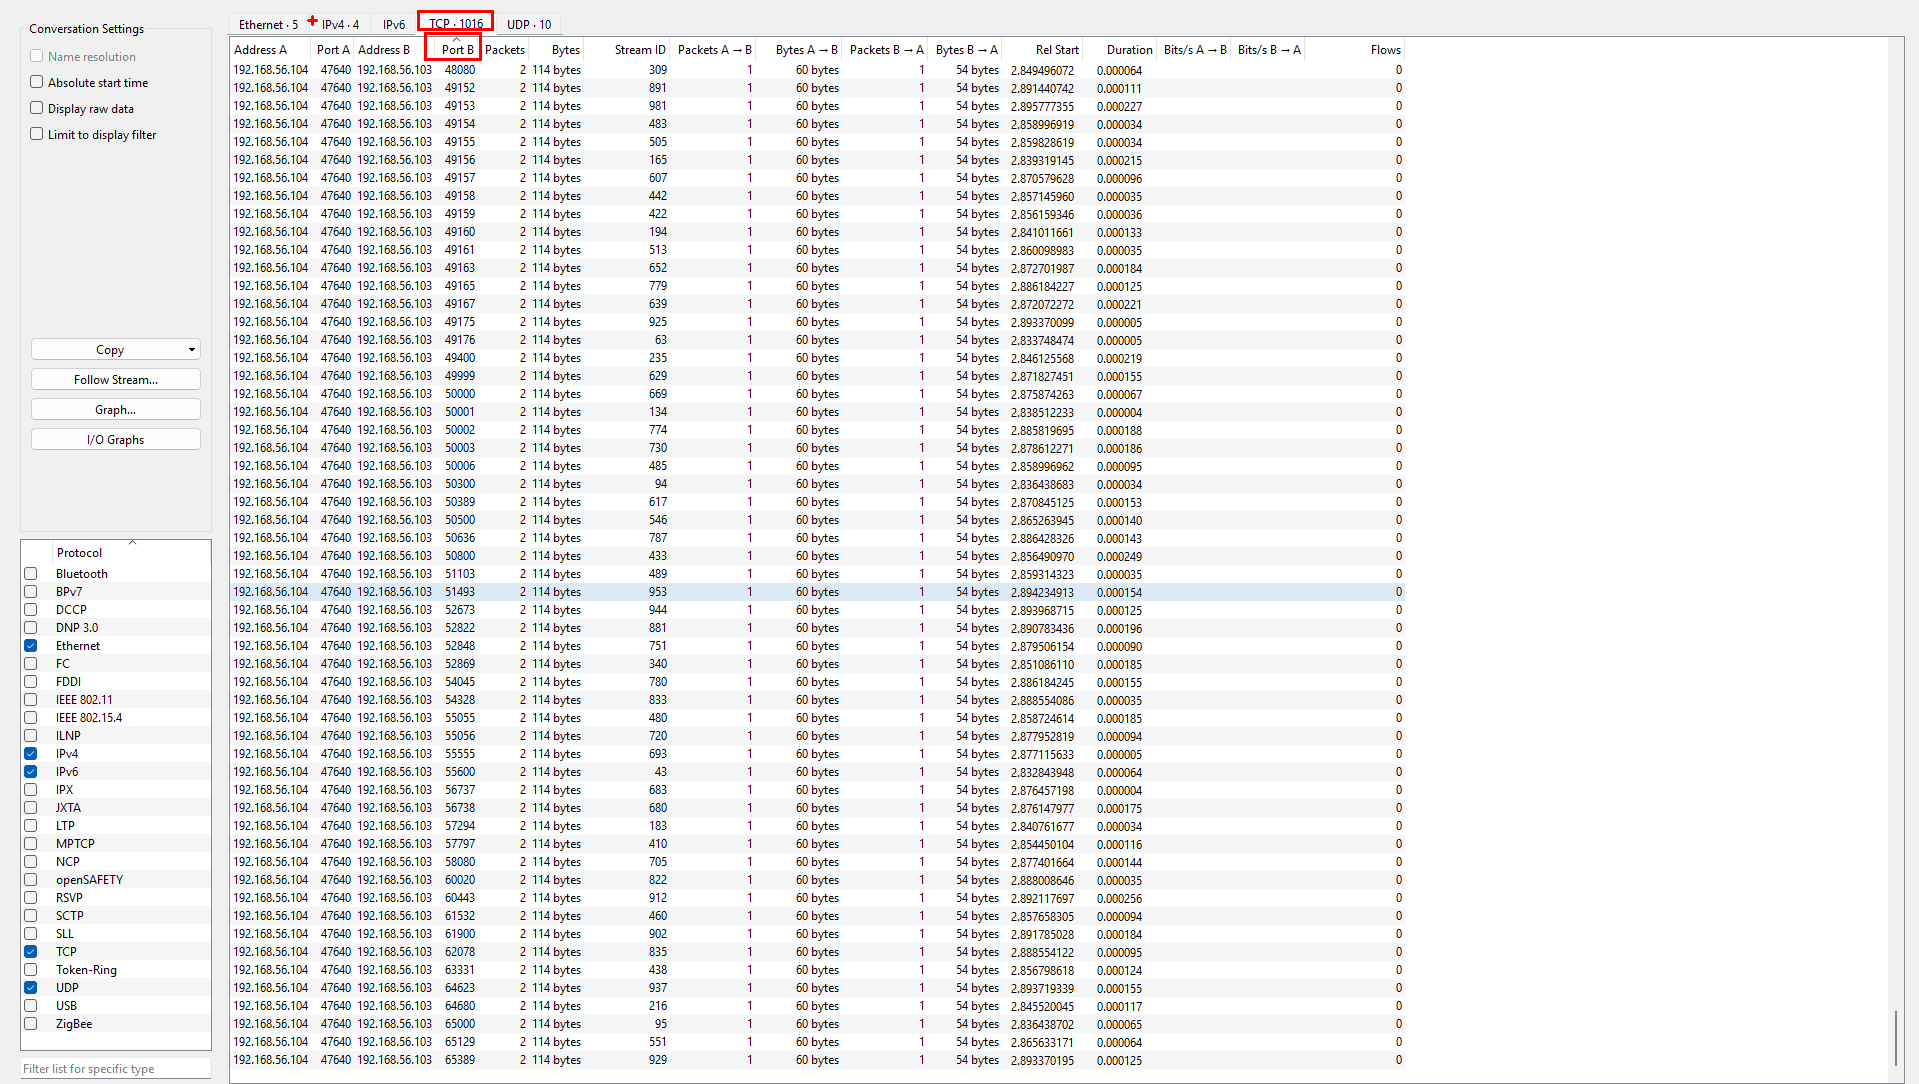This screenshot has width=1919, height=1084.
Task: Toggle Display raw data checkbox
Action: [37, 108]
